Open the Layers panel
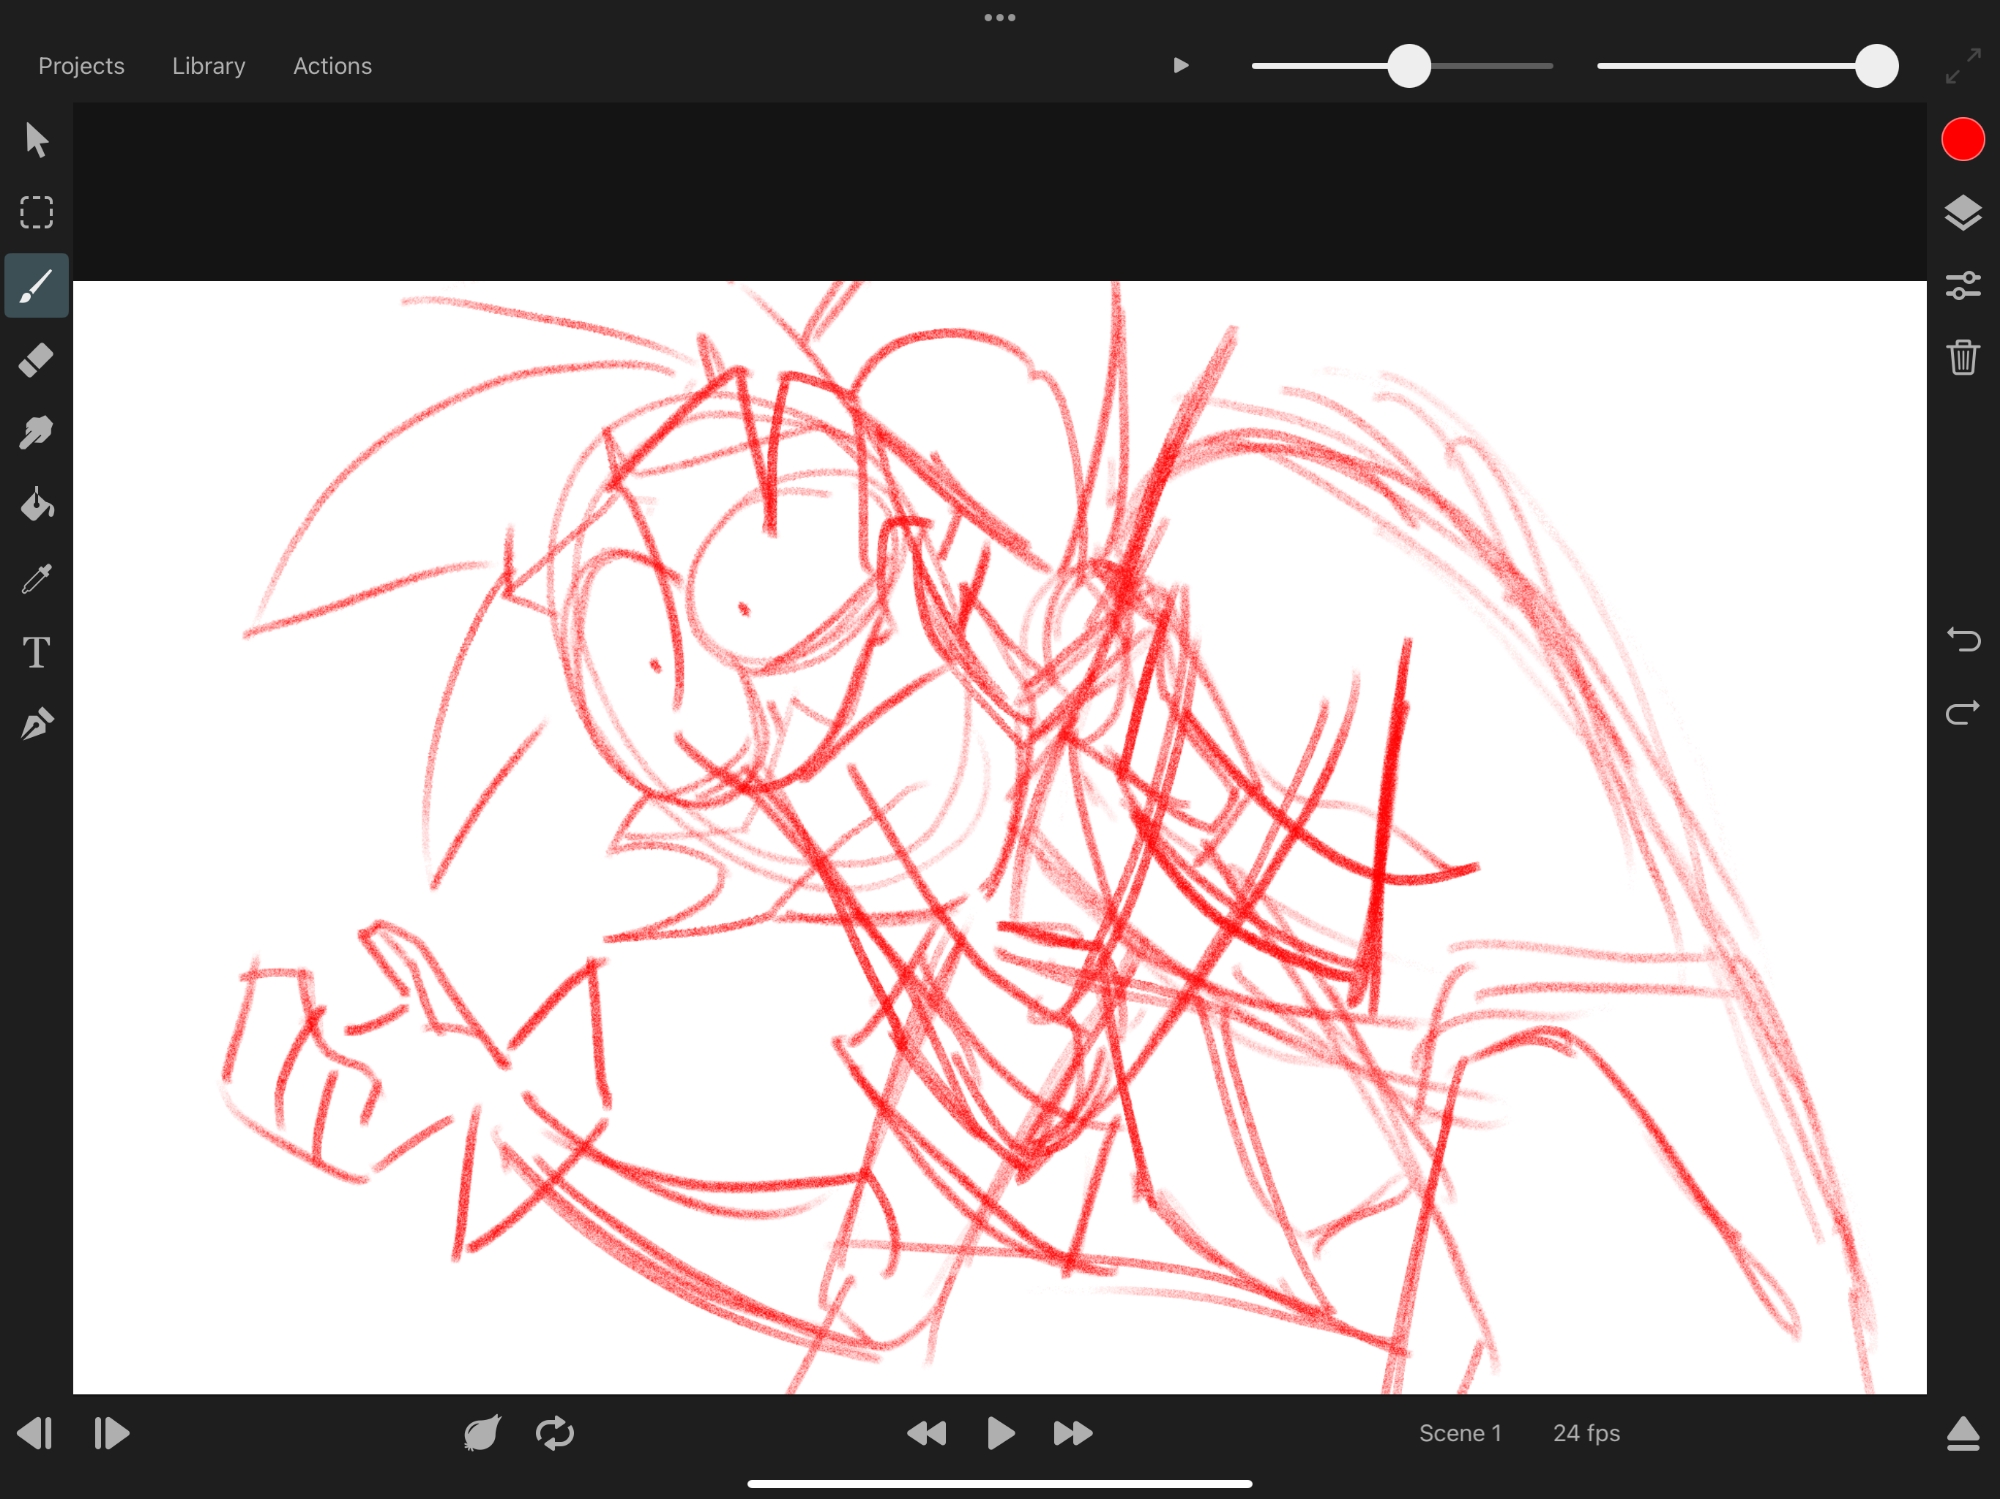The width and height of the screenshot is (2000, 1499). [1963, 213]
